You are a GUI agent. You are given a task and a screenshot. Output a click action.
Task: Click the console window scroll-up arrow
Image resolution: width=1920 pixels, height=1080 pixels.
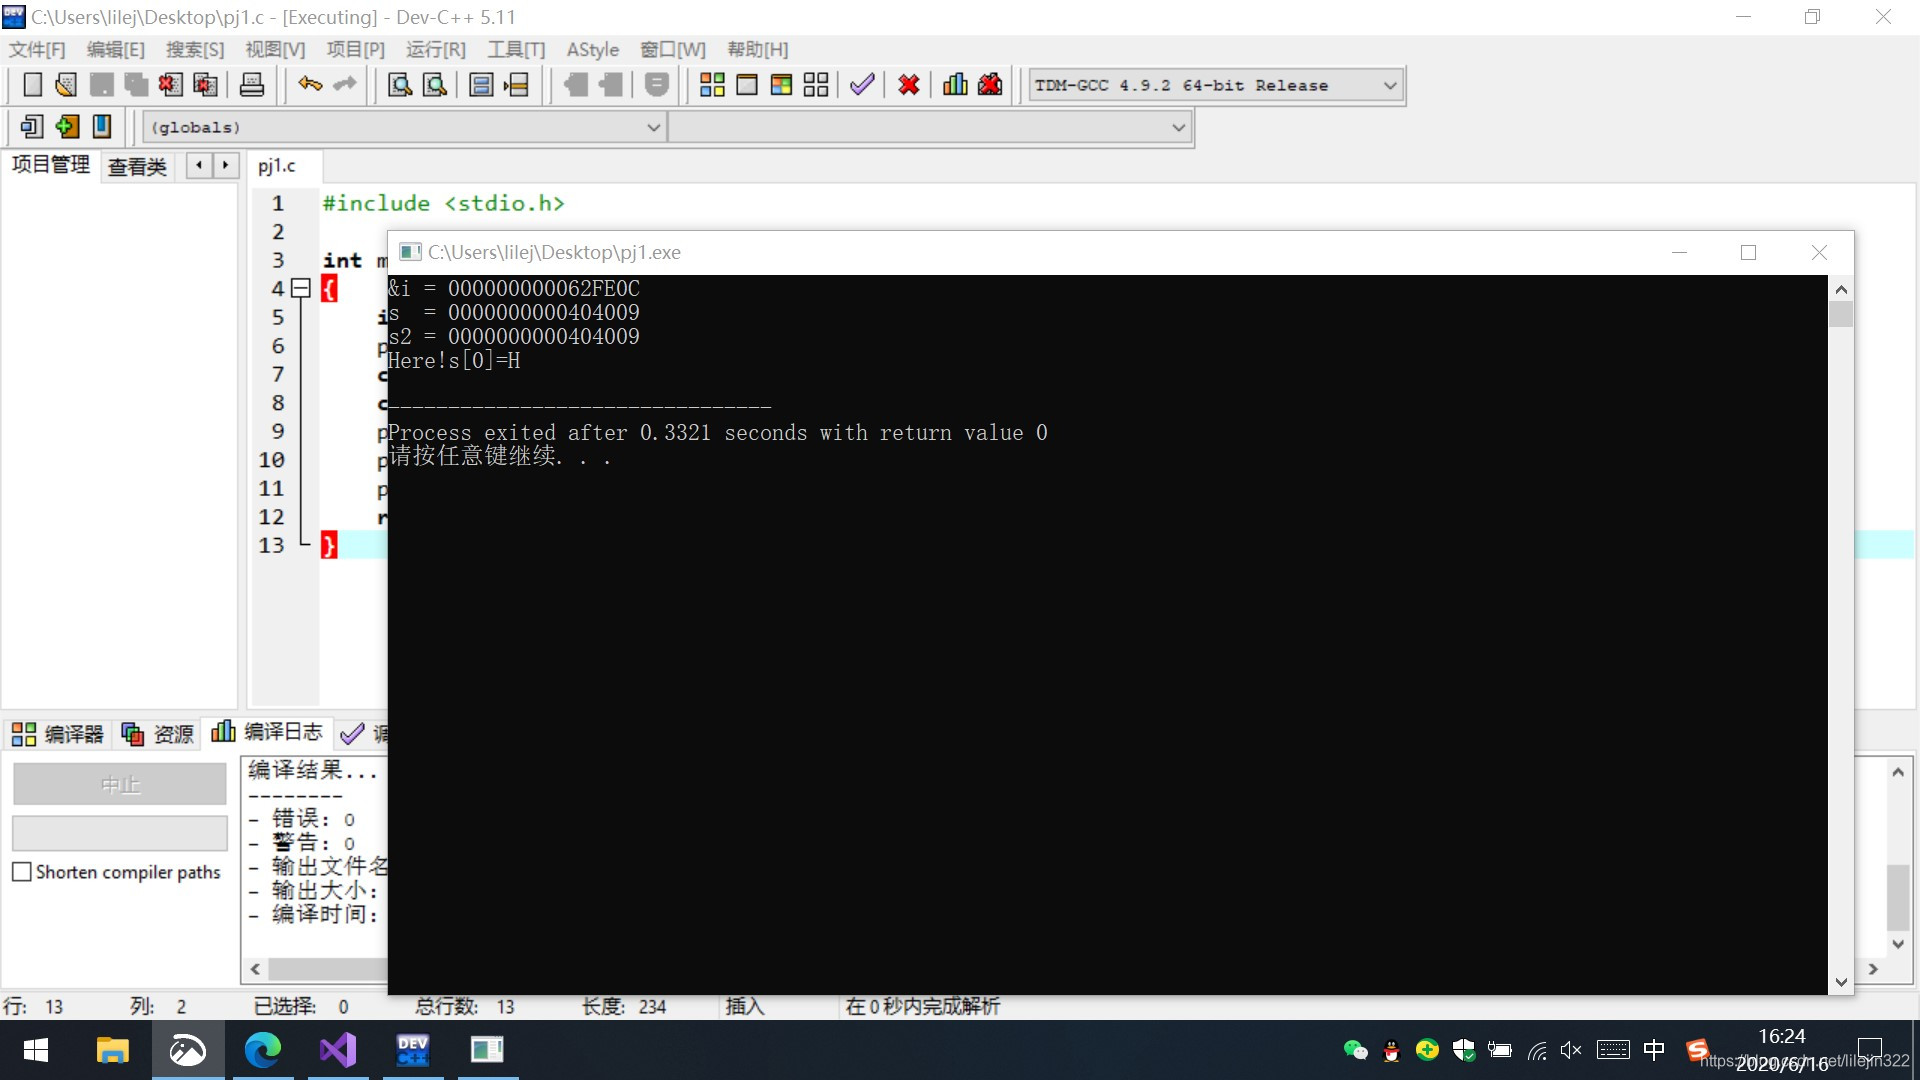click(1841, 289)
